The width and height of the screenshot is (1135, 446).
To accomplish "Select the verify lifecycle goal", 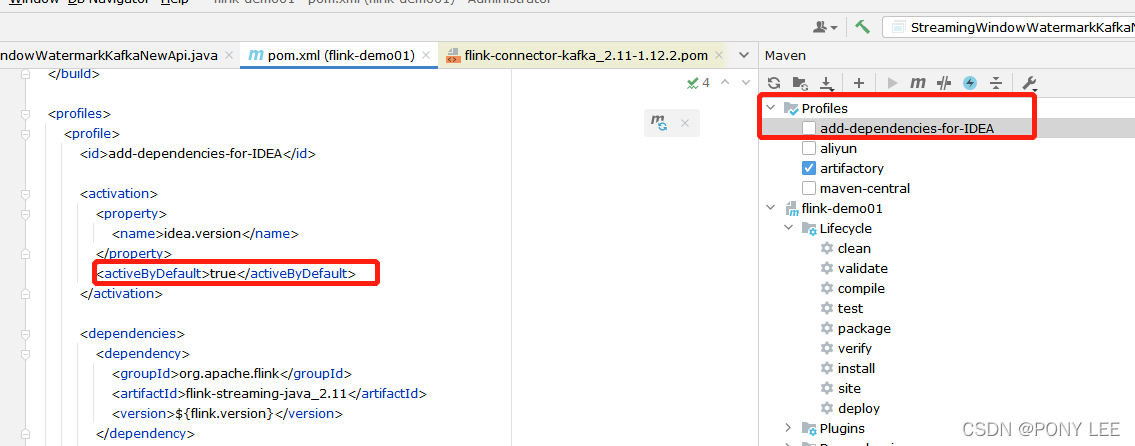I will tap(855, 348).
